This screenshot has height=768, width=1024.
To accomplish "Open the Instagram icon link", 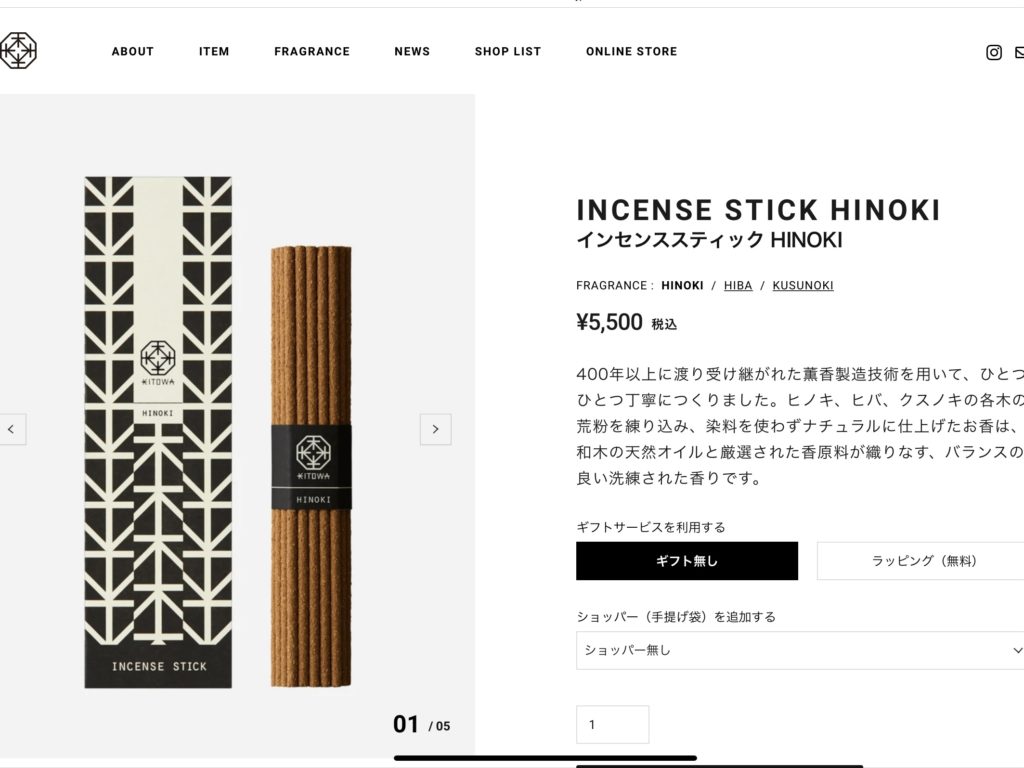I will (993, 52).
